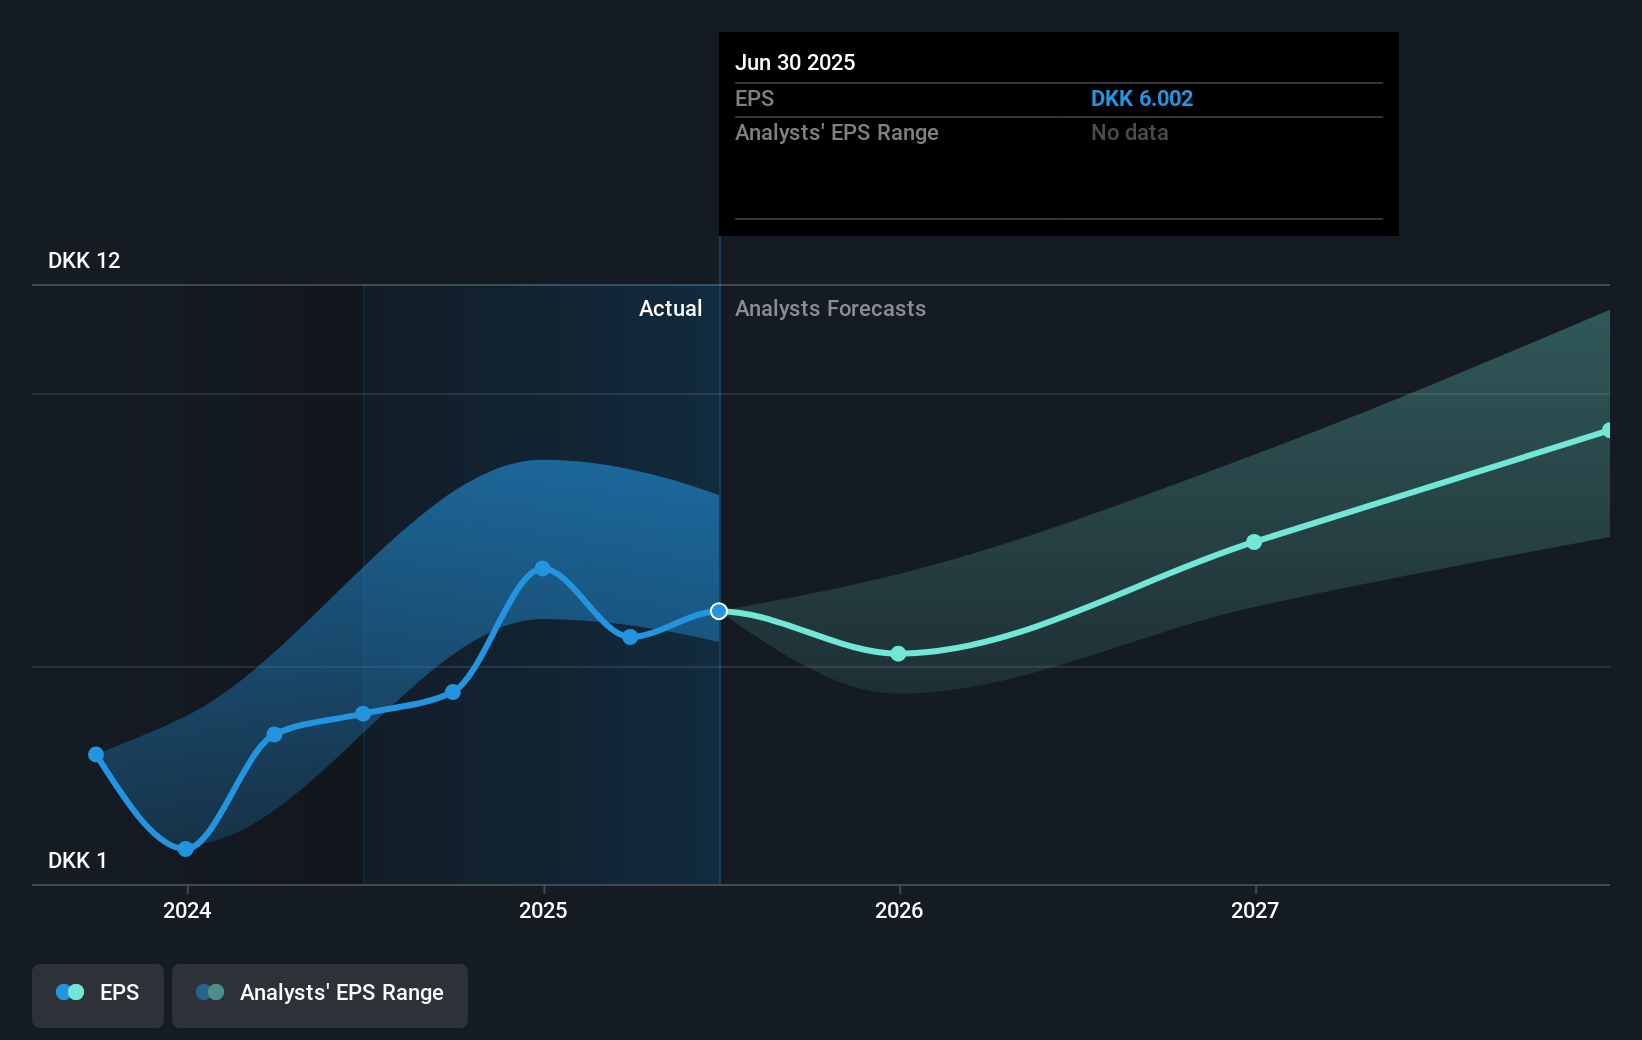Switch to the Actual section of the chart
Screen dimensions: 1642x1040
670,308
